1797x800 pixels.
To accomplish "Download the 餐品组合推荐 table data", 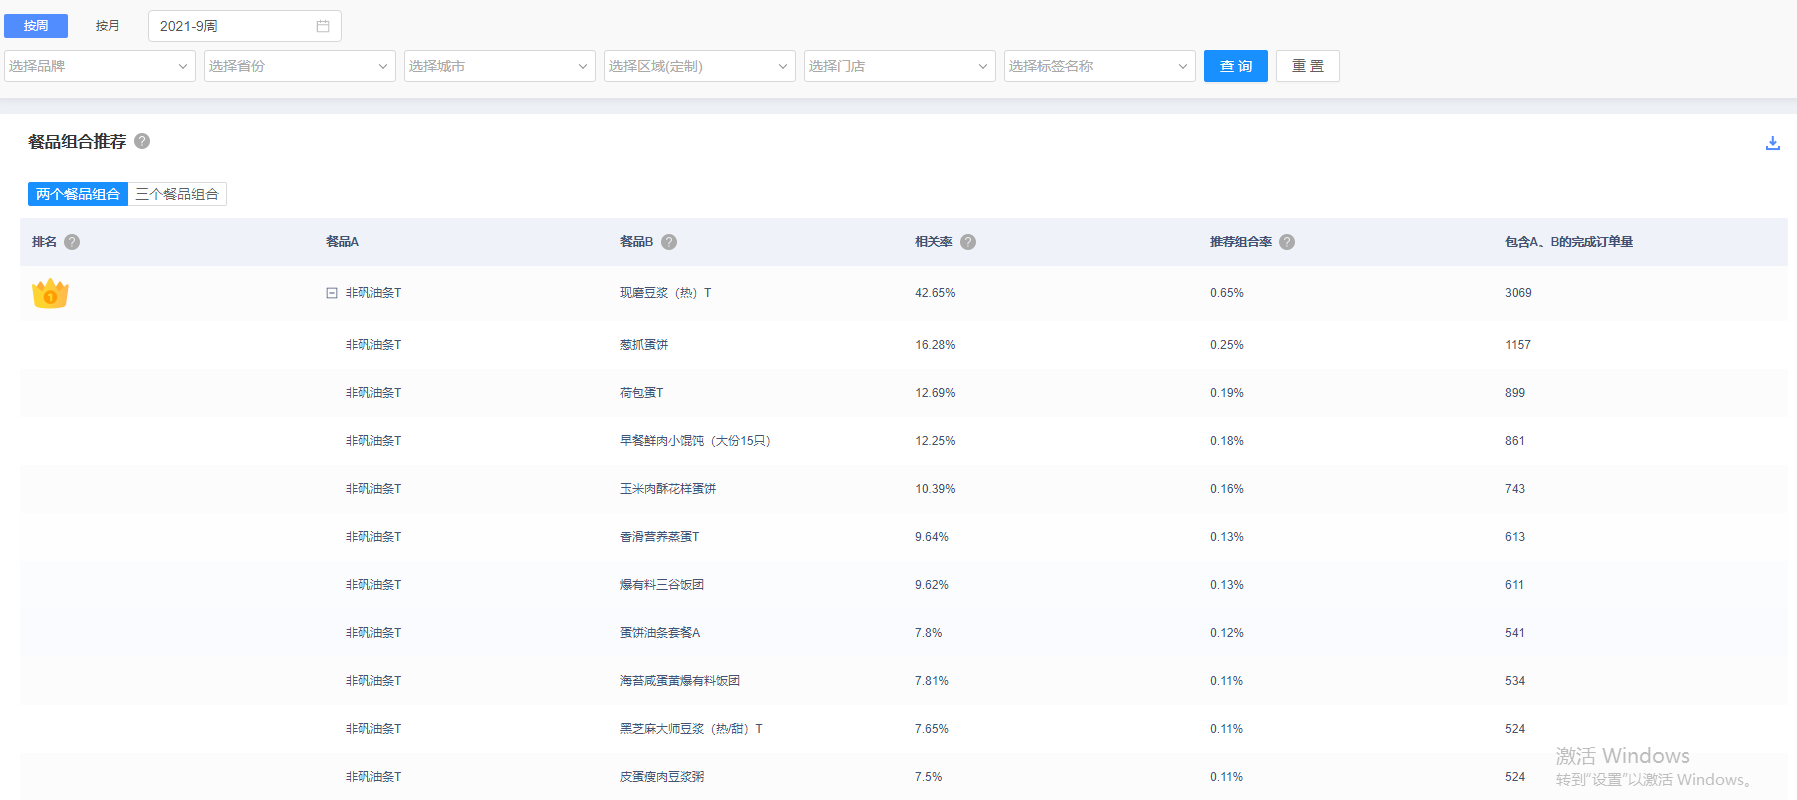I will 1772,143.
